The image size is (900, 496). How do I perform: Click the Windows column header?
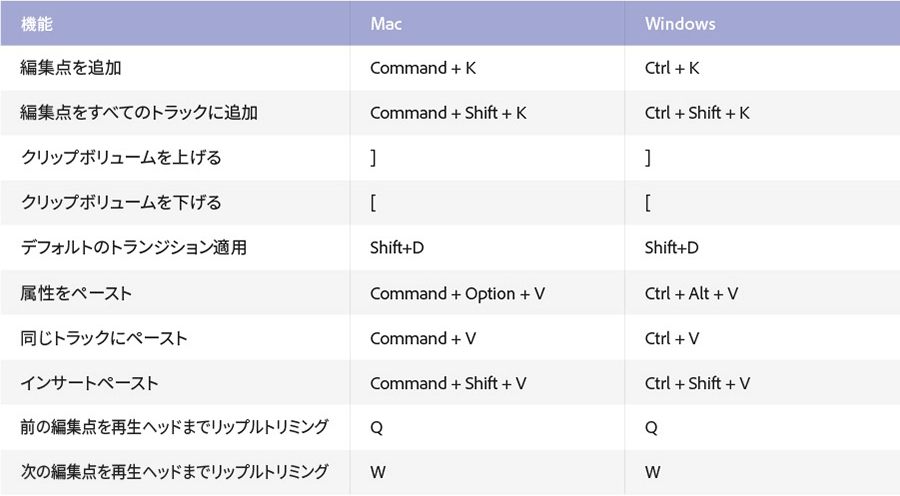pyautogui.click(x=678, y=23)
